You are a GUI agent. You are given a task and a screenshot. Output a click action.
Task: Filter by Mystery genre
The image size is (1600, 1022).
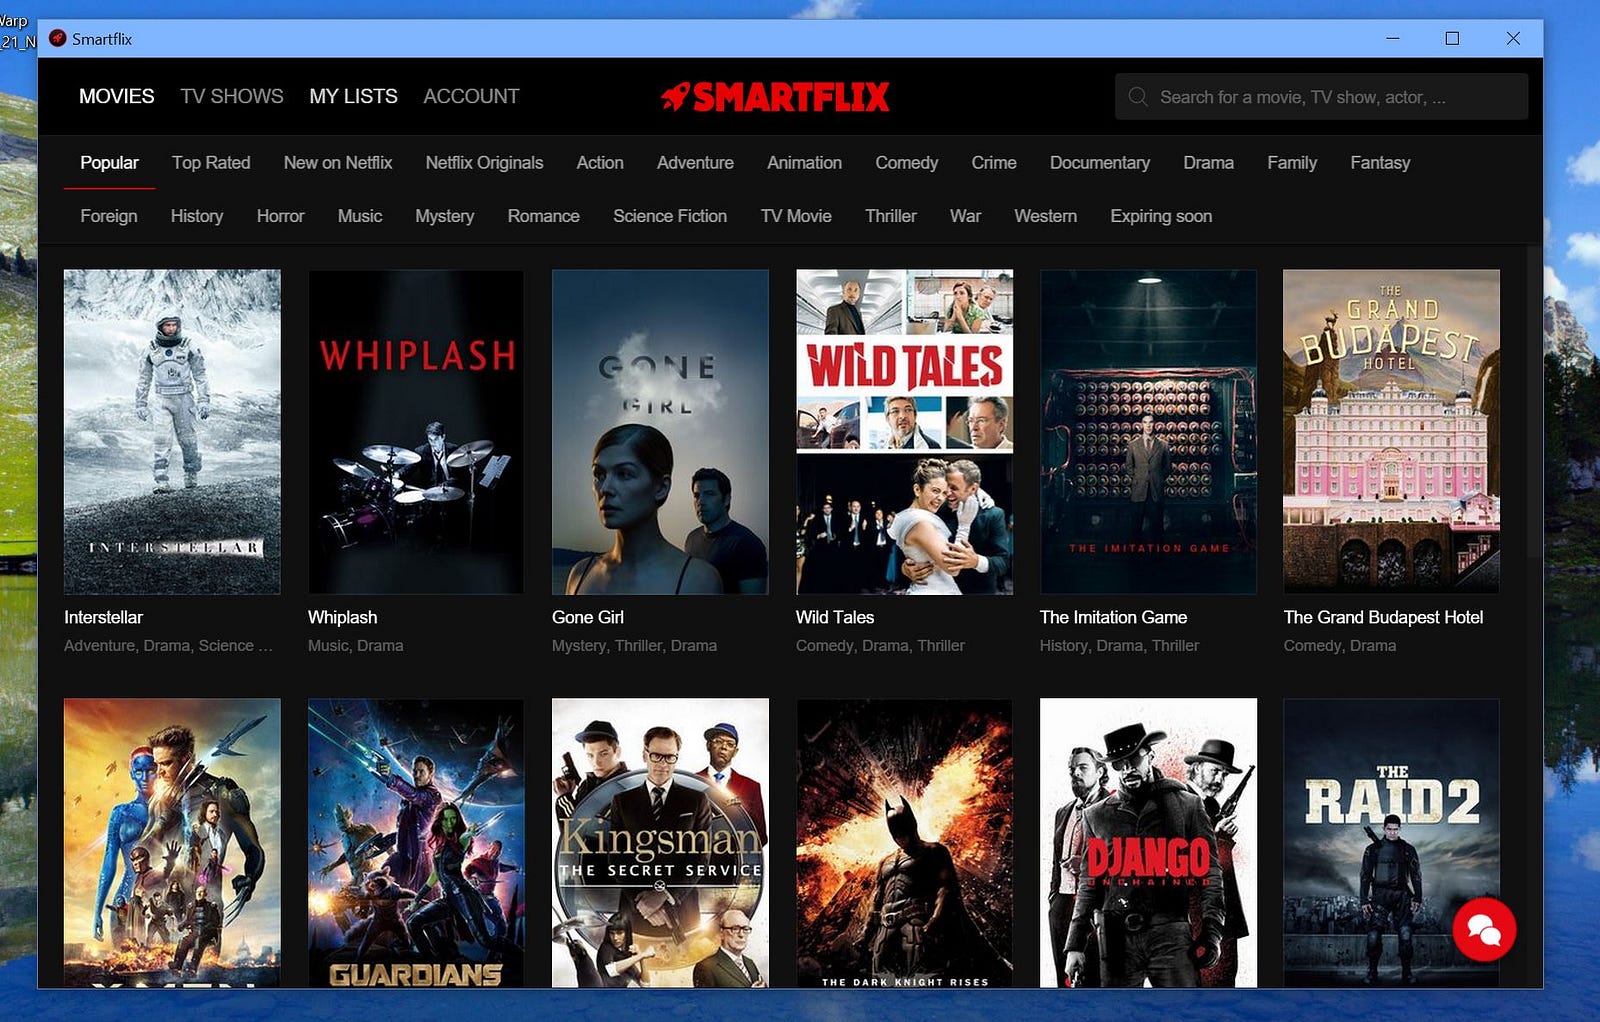click(445, 216)
